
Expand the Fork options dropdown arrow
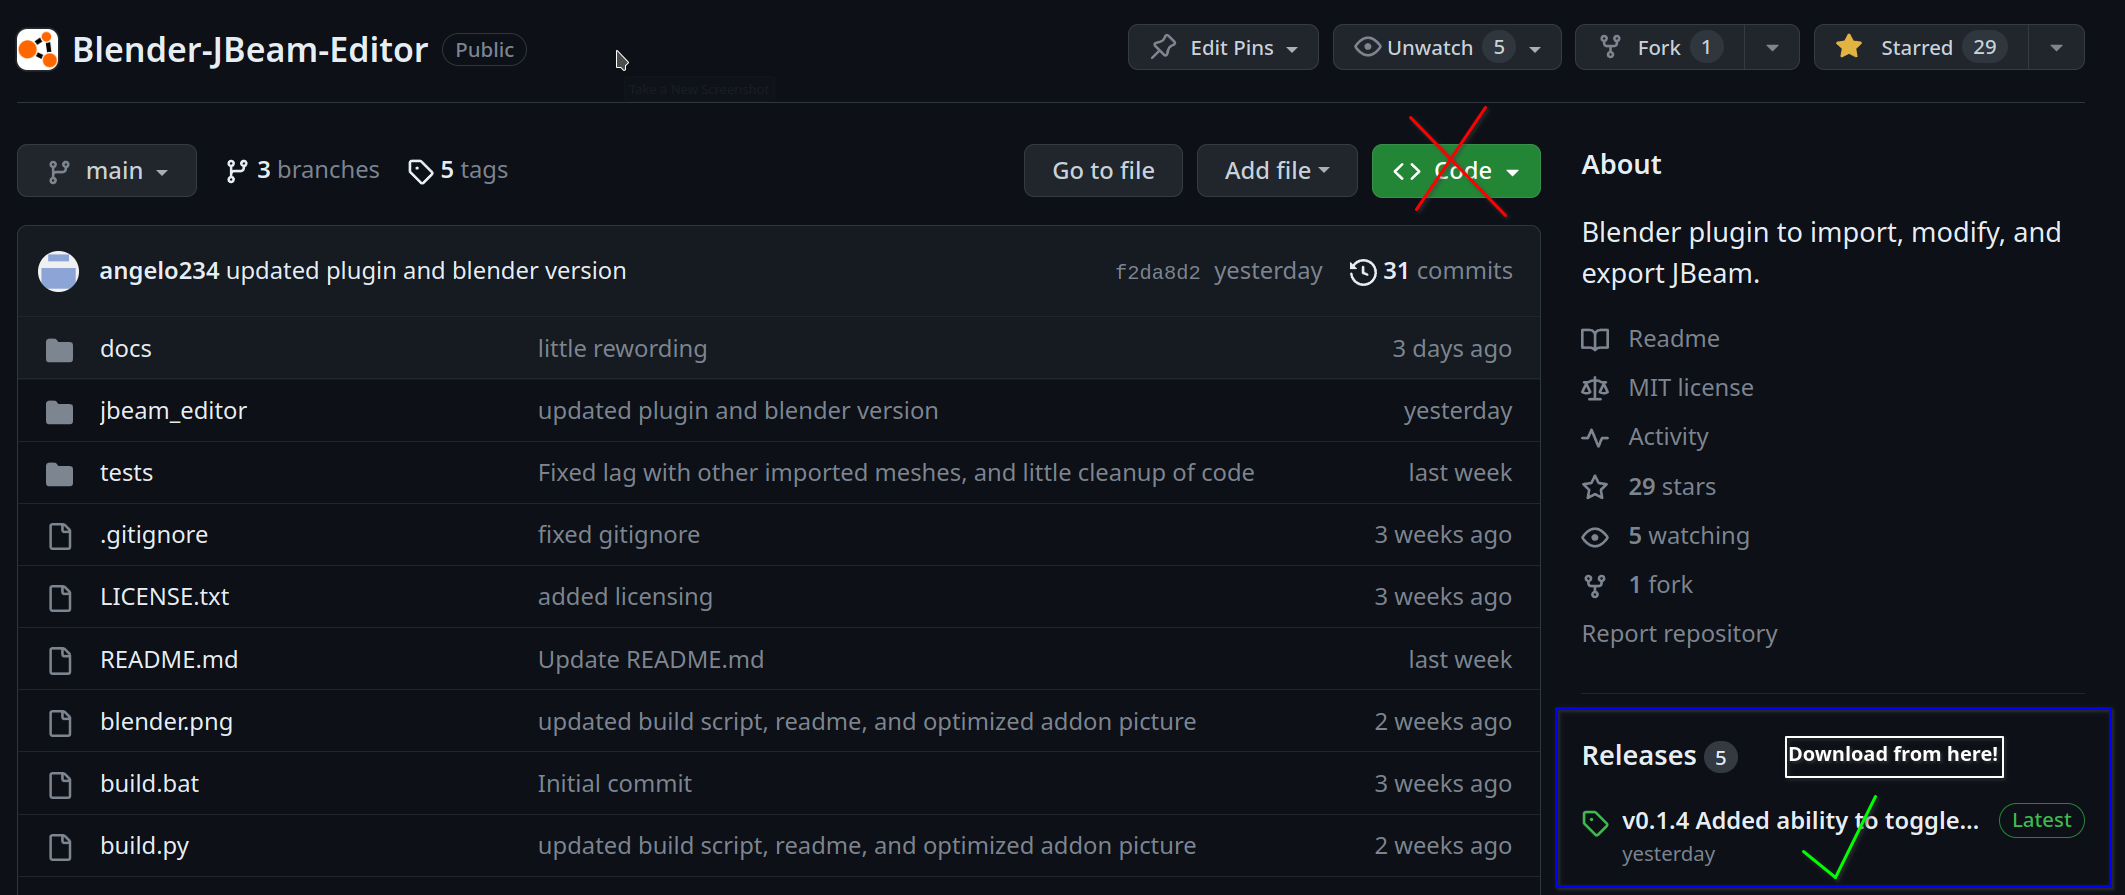pyautogui.click(x=1772, y=47)
